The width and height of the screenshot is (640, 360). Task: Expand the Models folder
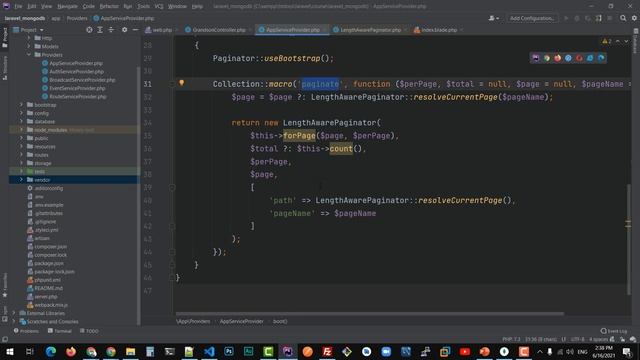click(x=29, y=46)
